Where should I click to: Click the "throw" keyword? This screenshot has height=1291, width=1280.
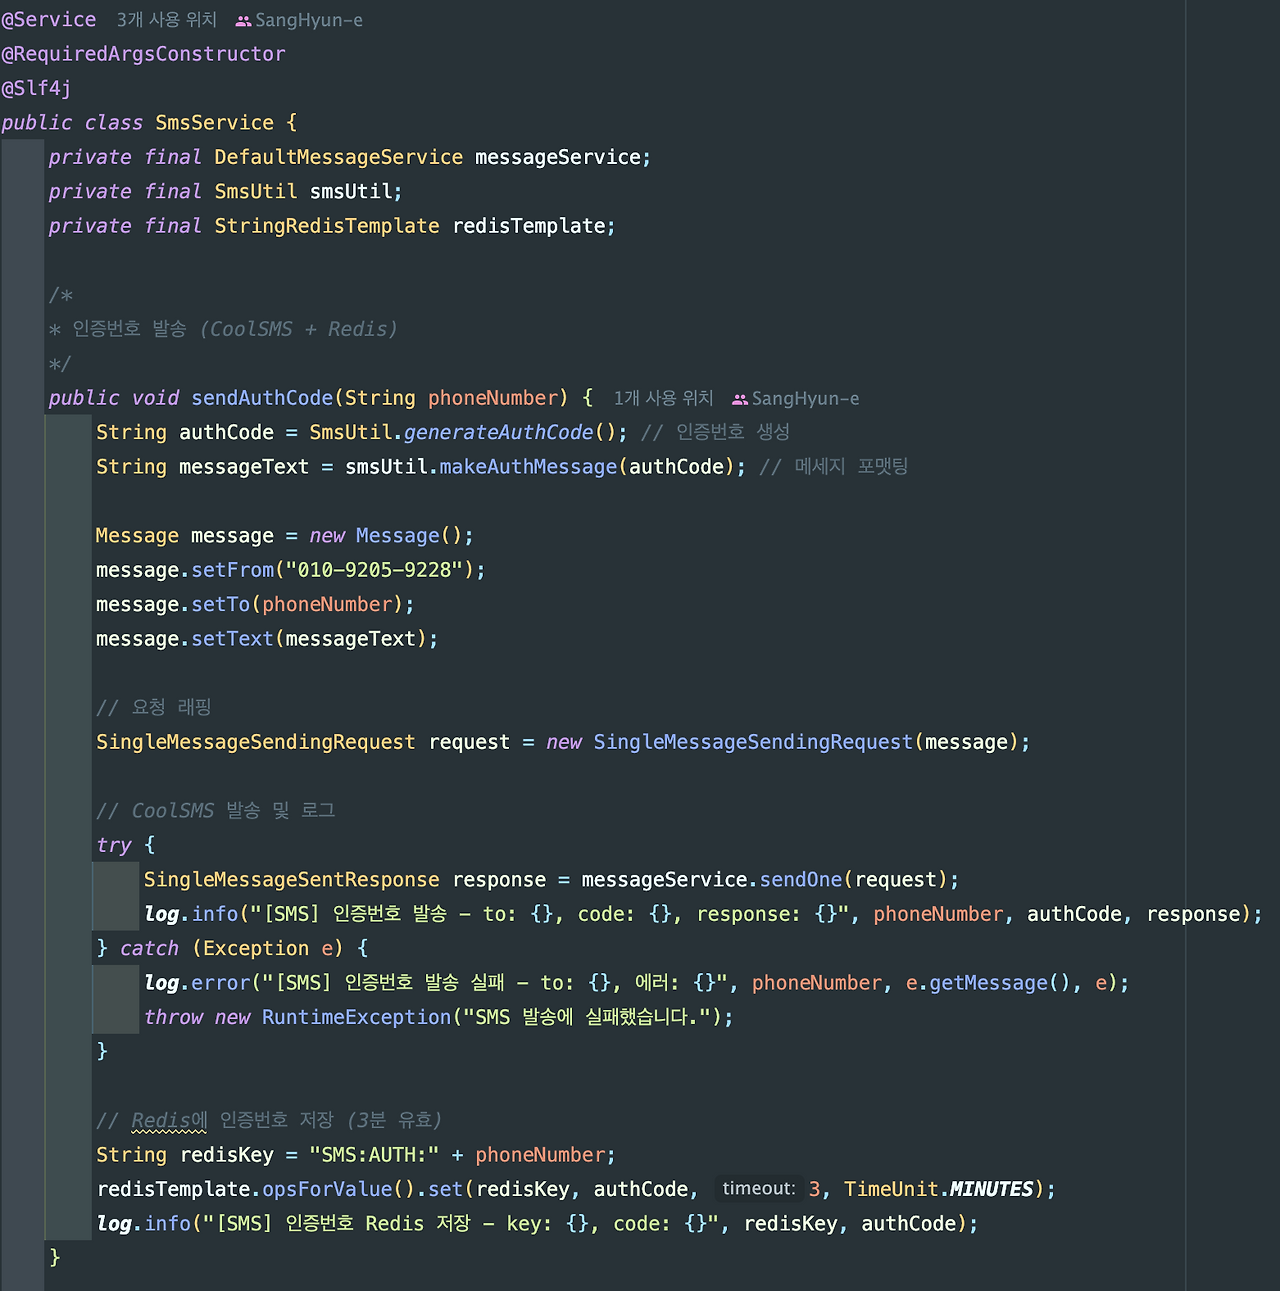coord(173,1017)
